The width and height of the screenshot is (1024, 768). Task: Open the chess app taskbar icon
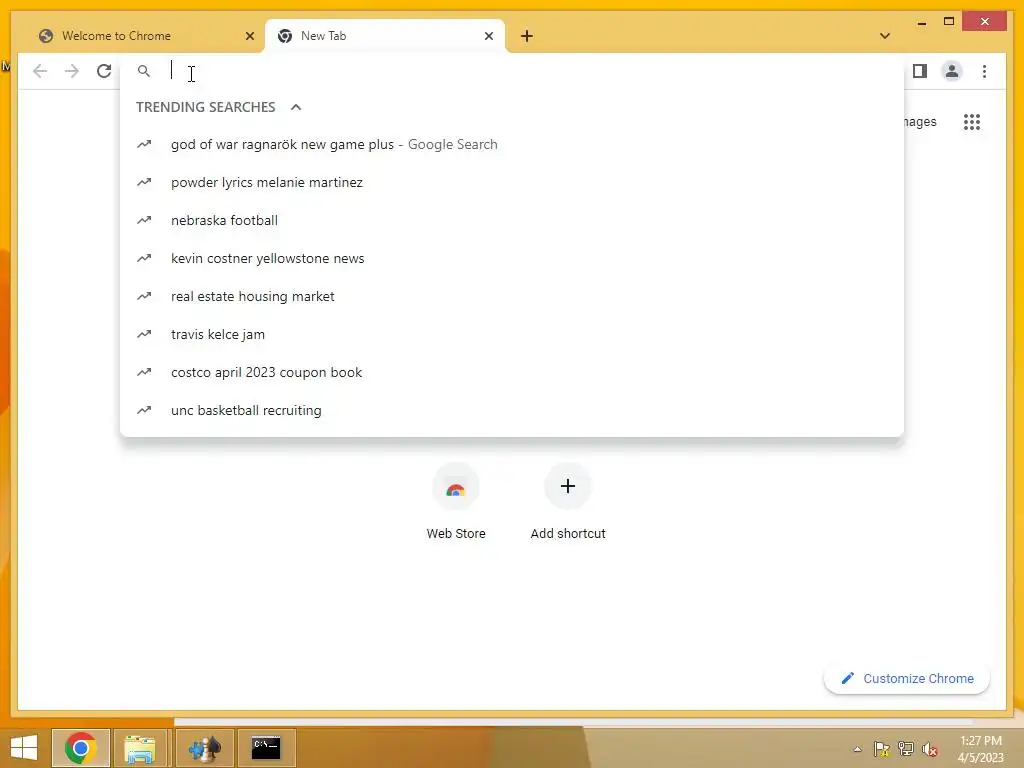(x=204, y=748)
